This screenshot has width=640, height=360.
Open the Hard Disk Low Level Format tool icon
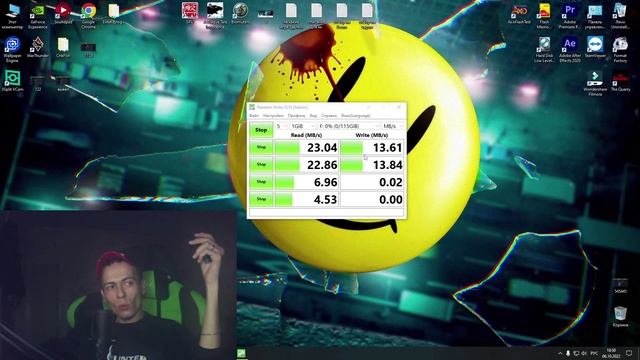click(x=544, y=49)
